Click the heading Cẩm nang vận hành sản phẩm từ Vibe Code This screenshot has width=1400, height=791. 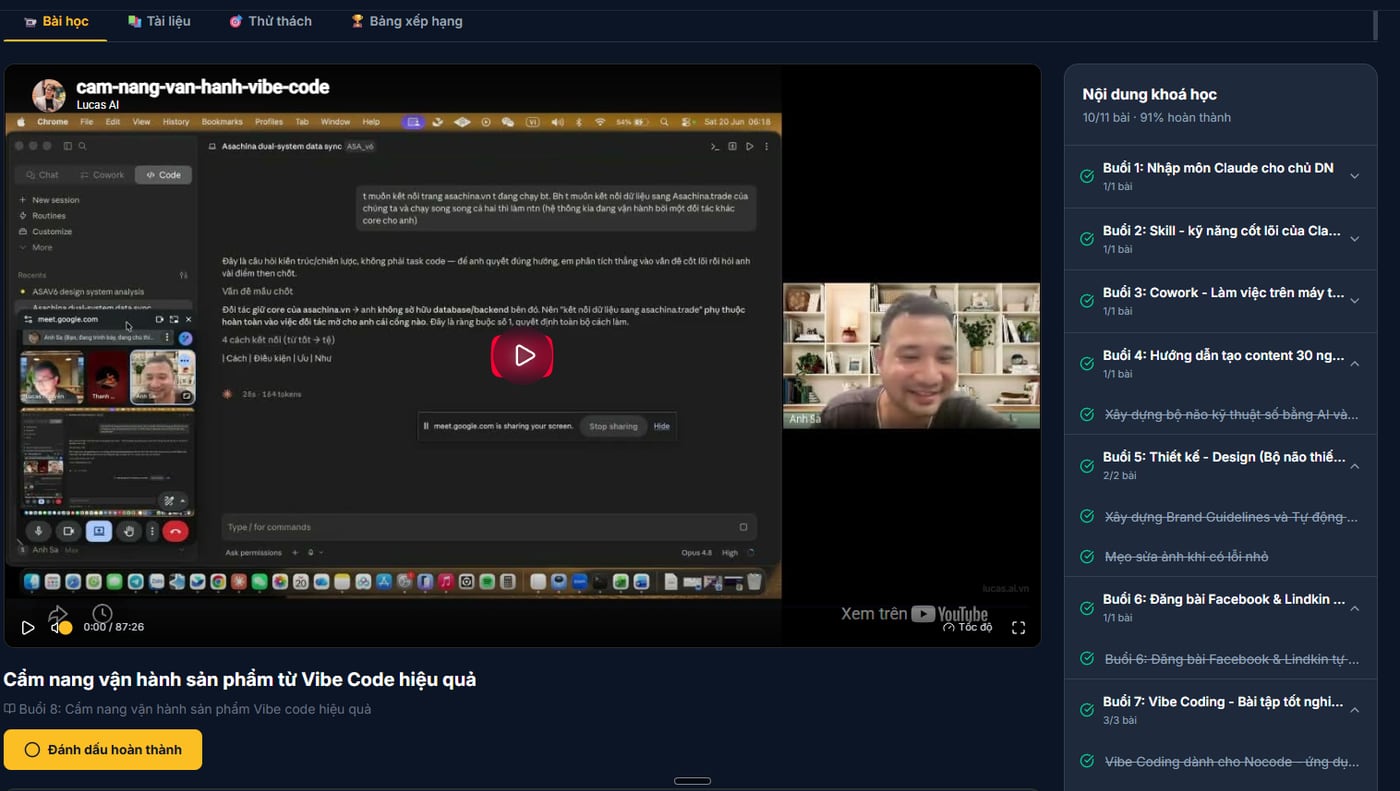tap(240, 680)
